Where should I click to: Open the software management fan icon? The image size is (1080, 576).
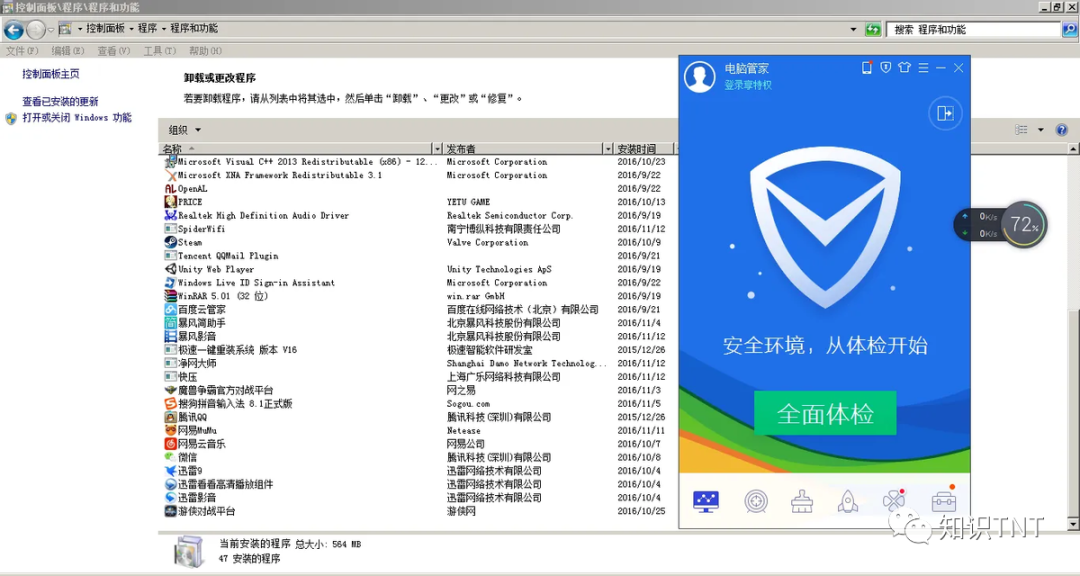click(894, 501)
